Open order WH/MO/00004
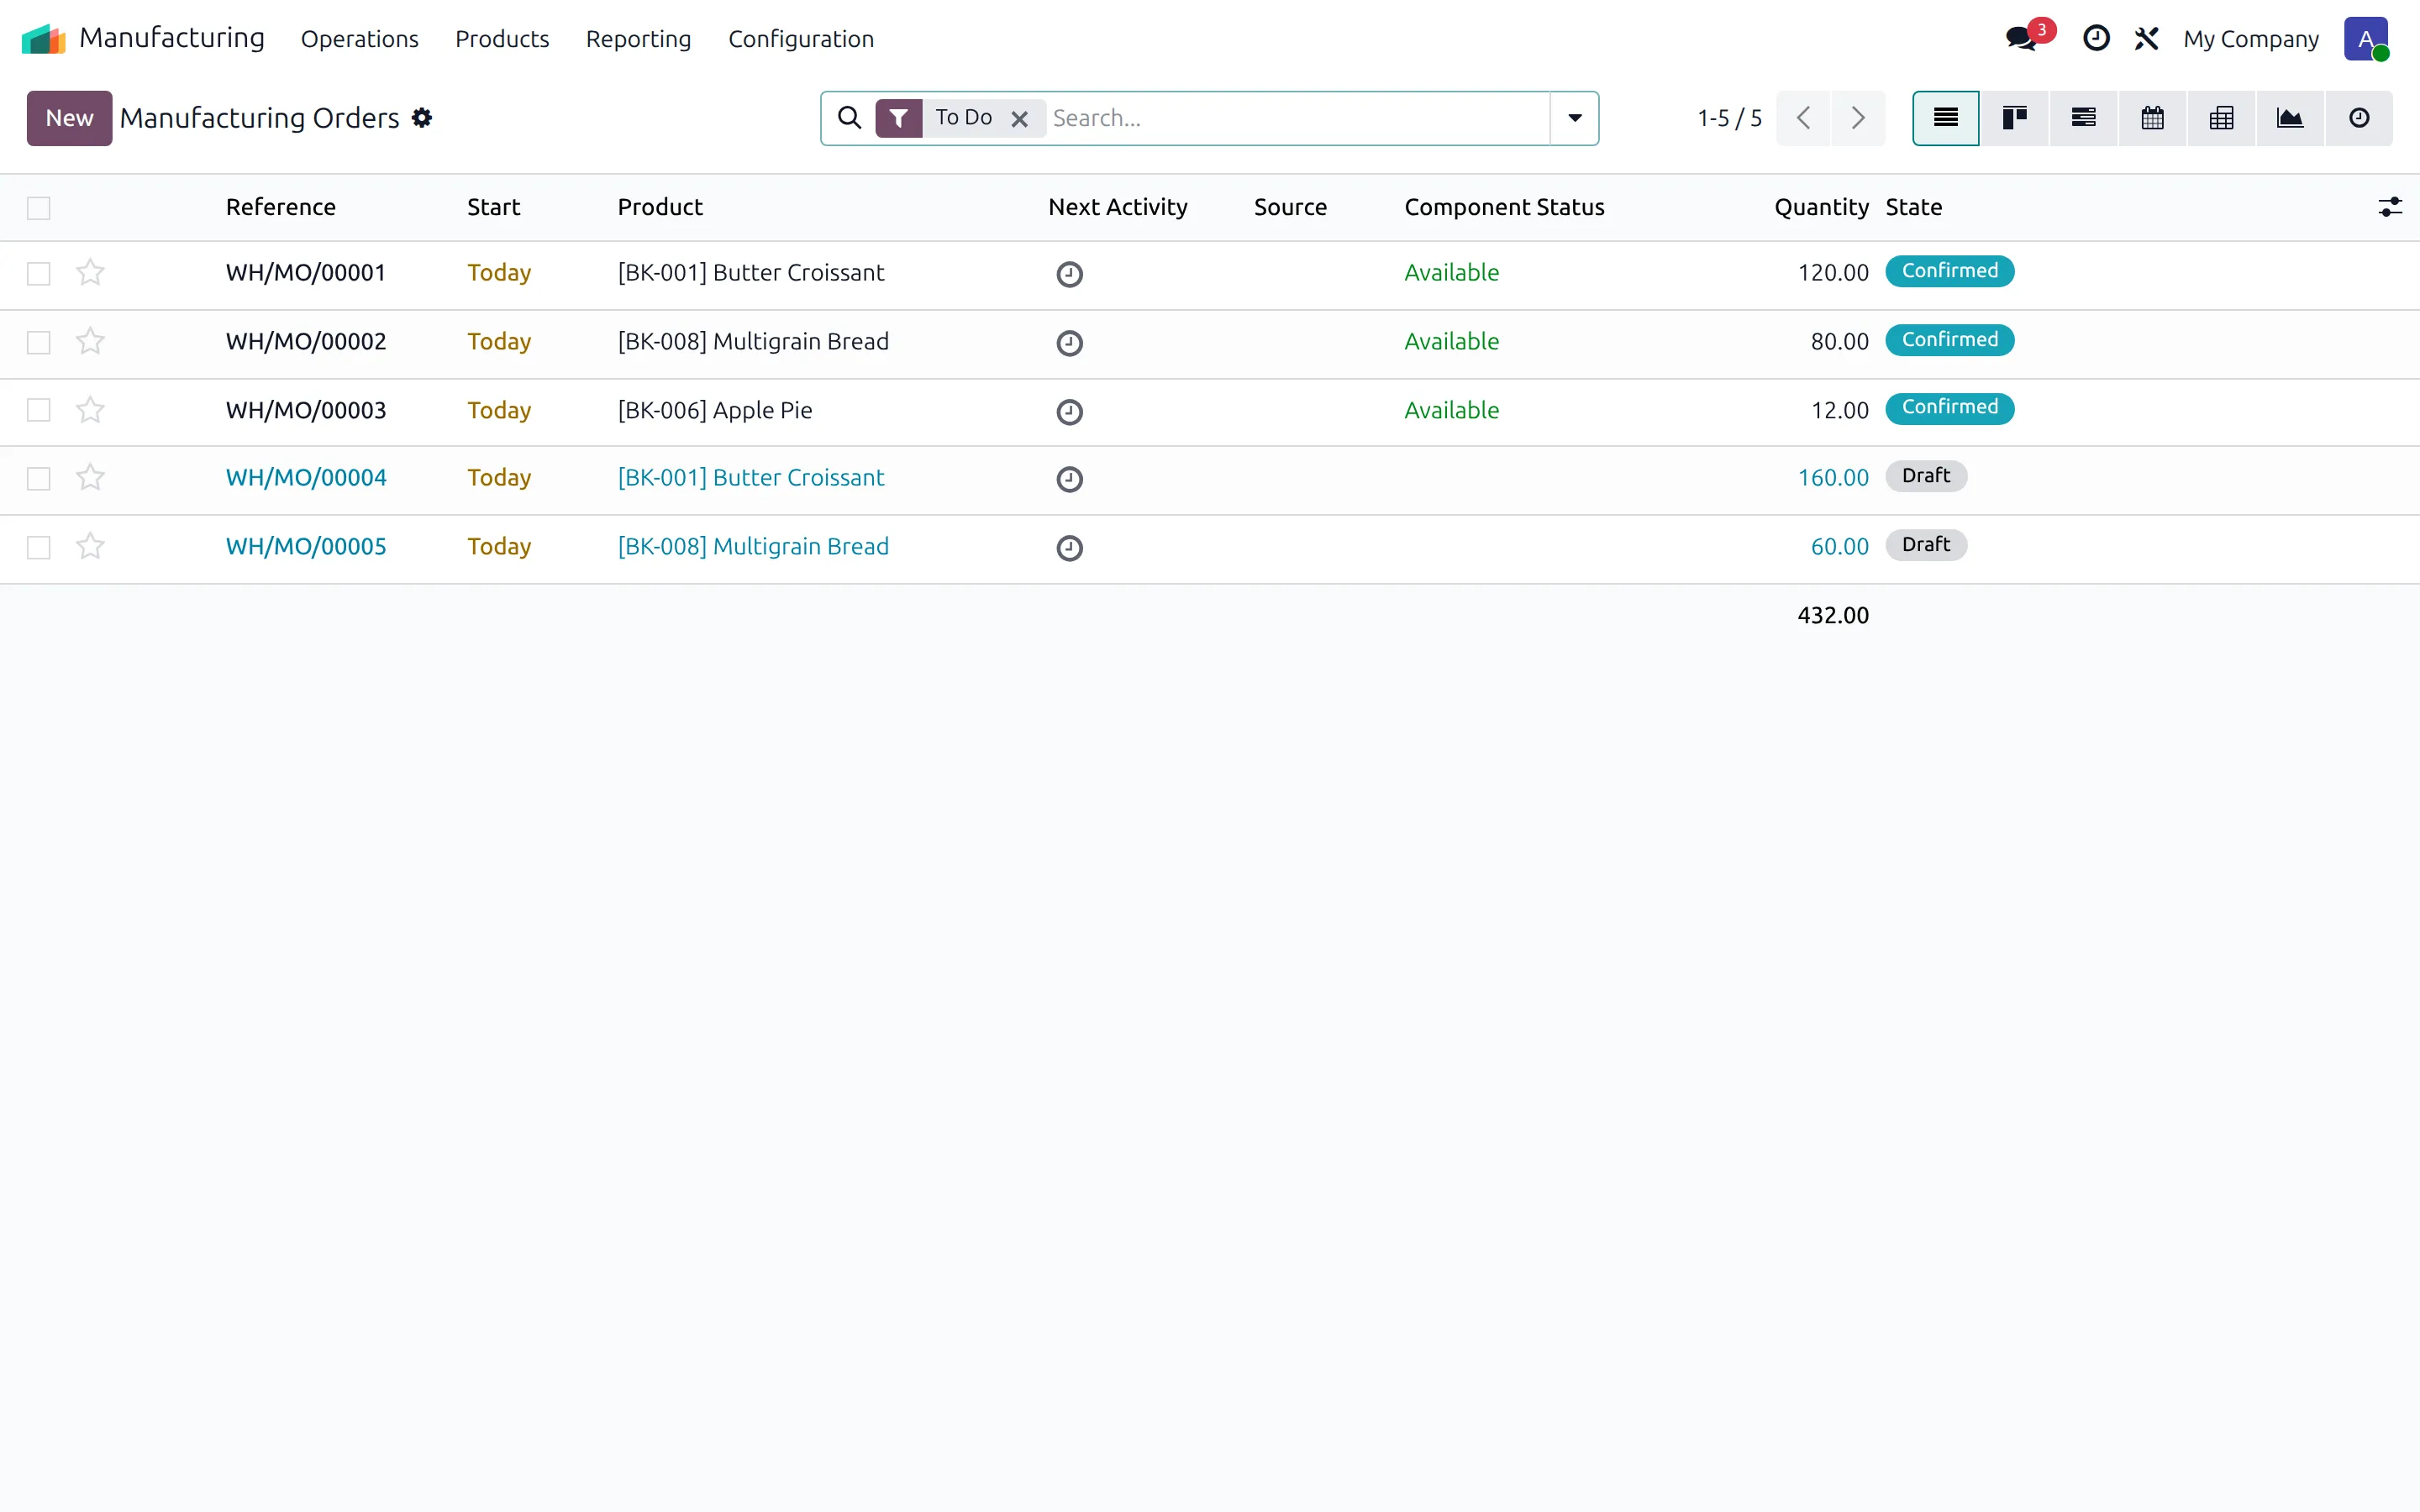Screen dimensions: 2420x1512 pyautogui.click(x=306, y=477)
